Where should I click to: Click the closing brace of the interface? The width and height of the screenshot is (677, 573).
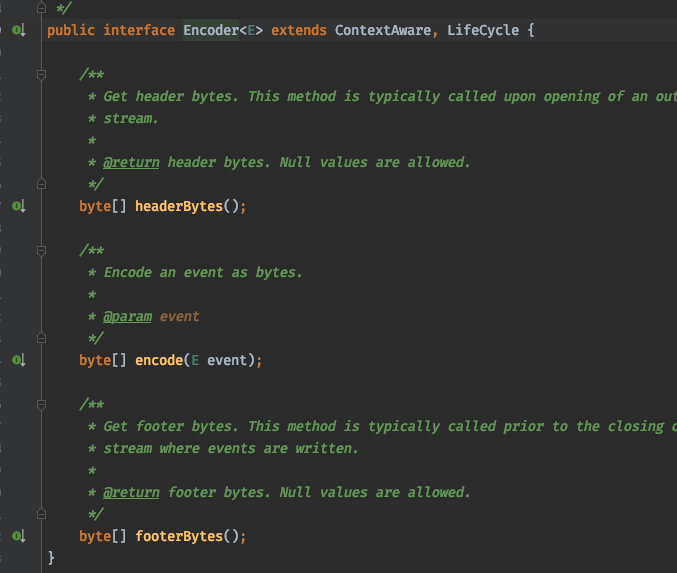pyautogui.click(x=51, y=557)
